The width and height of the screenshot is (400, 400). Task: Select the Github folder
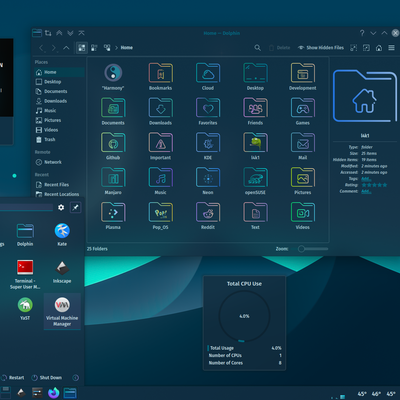pyautogui.click(x=113, y=146)
